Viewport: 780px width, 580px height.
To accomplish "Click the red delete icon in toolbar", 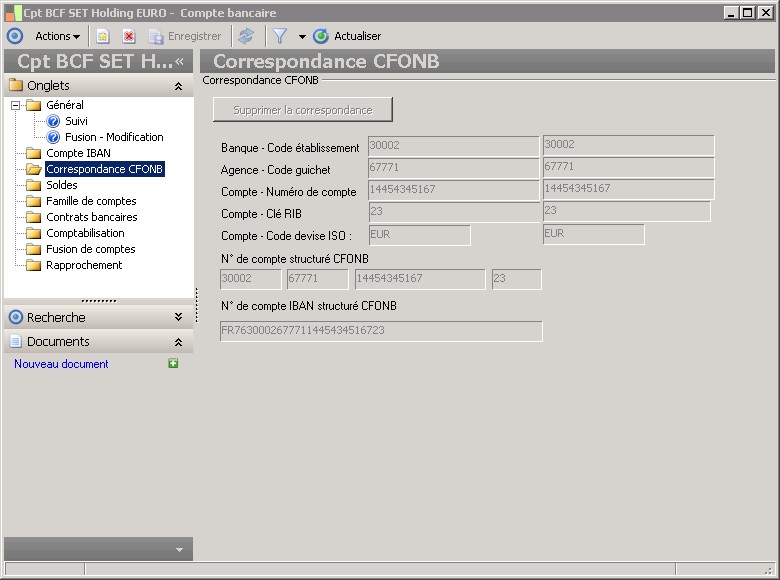I will click(x=129, y=36).
